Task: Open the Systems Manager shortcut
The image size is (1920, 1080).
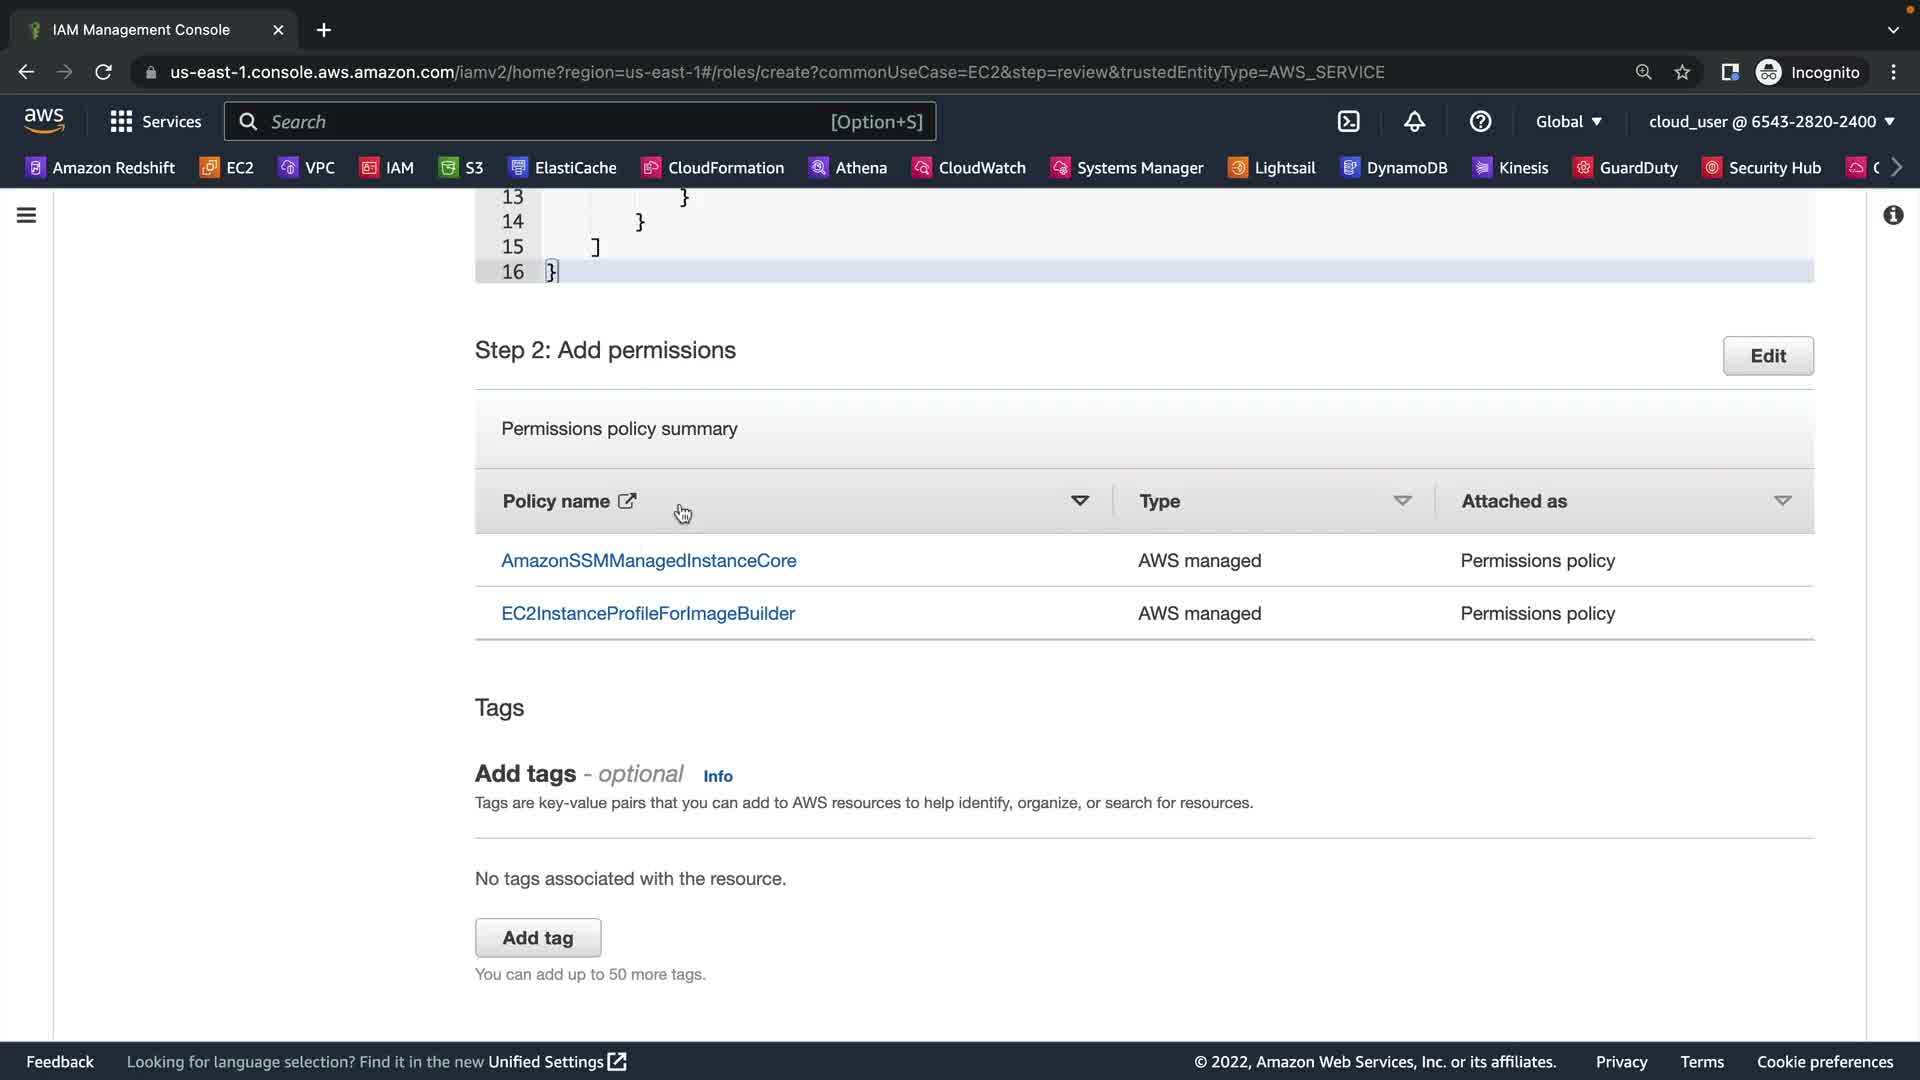Action: (x=1127, y=167)
